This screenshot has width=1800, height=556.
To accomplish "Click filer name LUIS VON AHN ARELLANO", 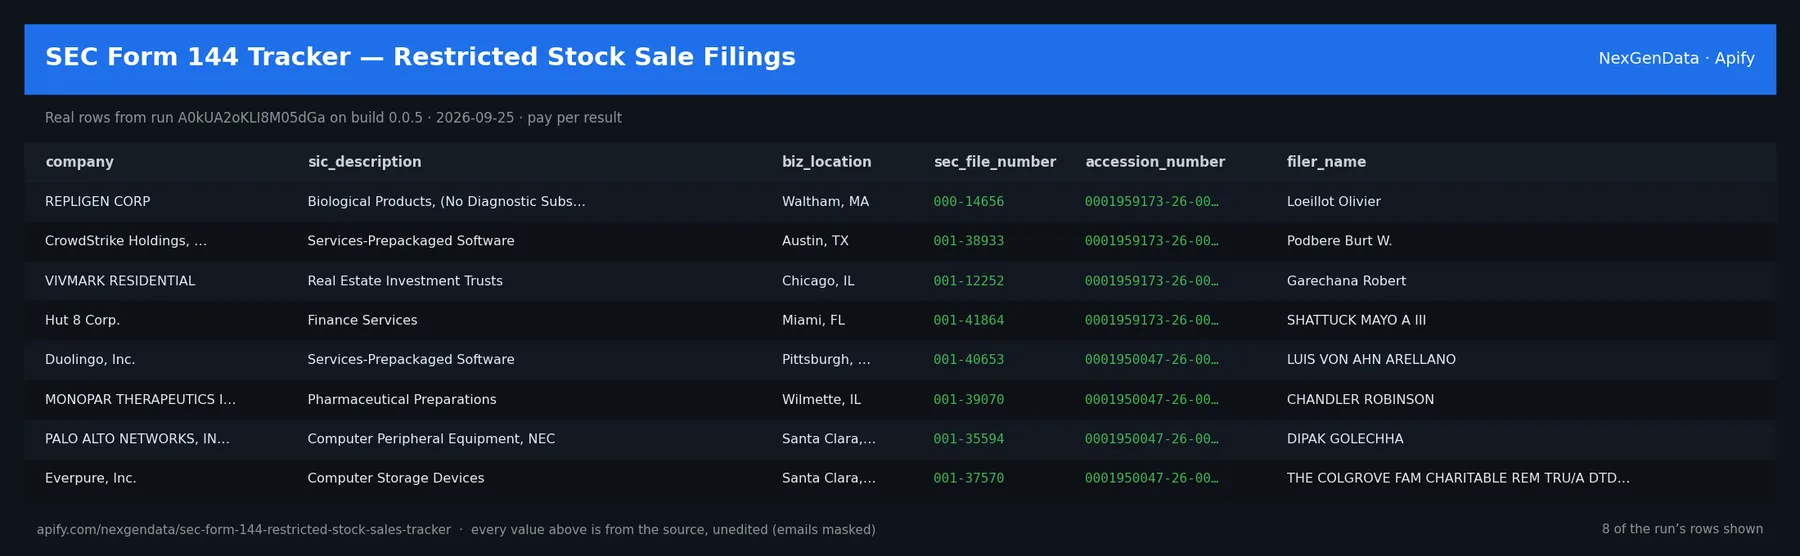I will click(x=1371, y=360).
